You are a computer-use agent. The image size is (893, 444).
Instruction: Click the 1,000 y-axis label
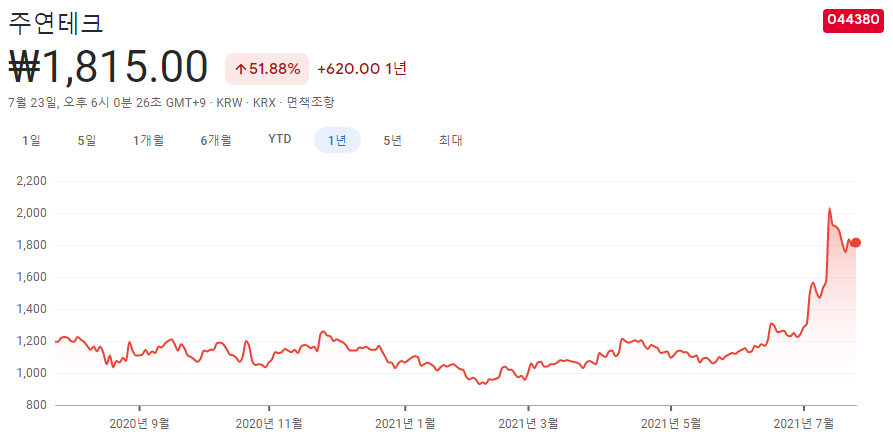[32, 373]
